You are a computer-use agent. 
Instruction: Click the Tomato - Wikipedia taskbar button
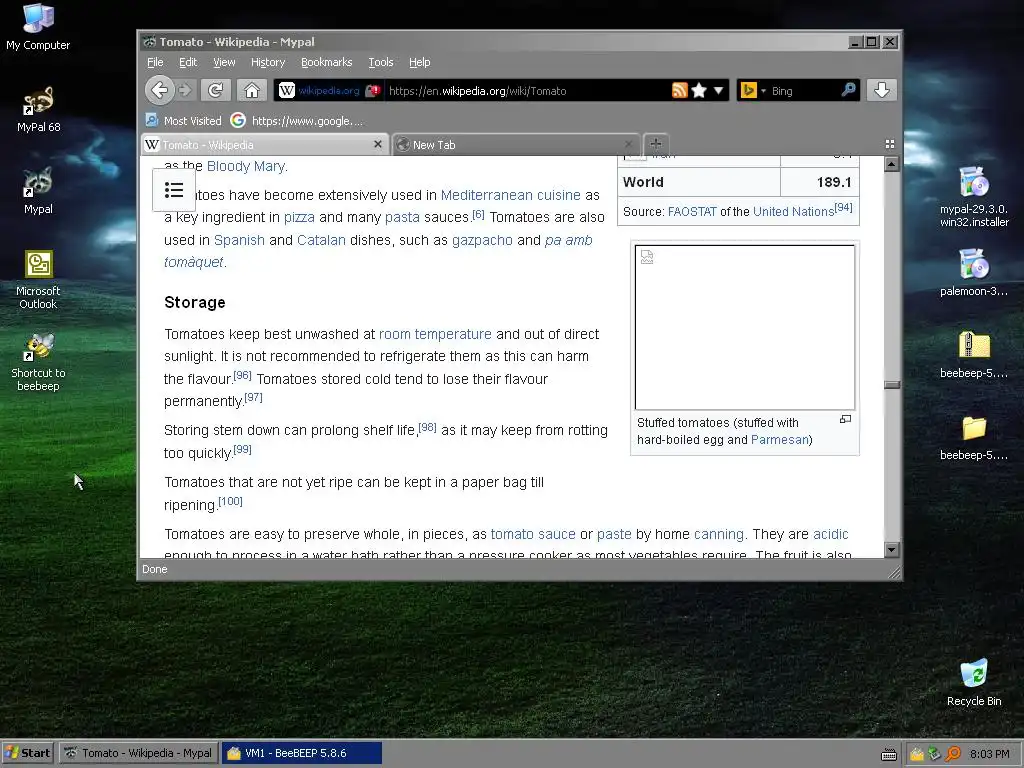click(138, 753)
